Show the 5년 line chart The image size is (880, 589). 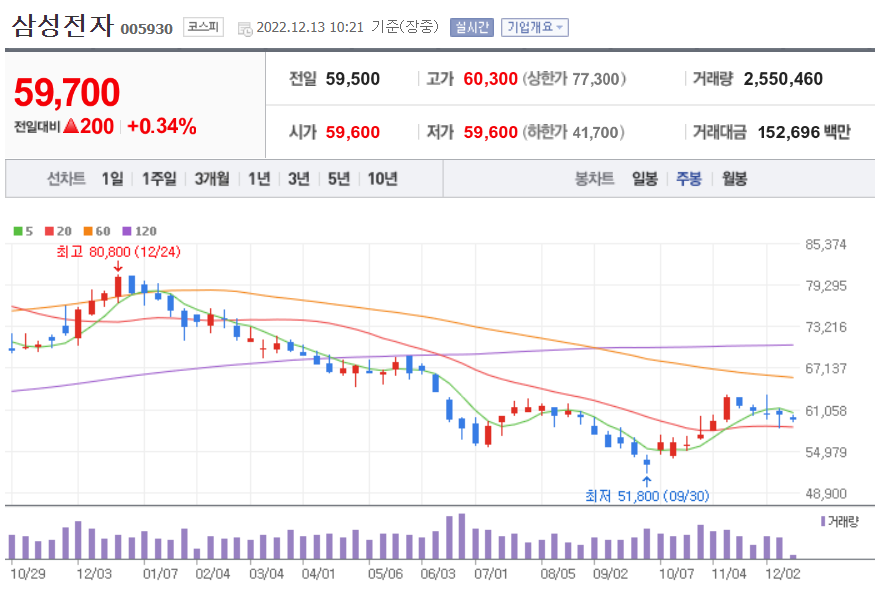click(x=339, y=179)
